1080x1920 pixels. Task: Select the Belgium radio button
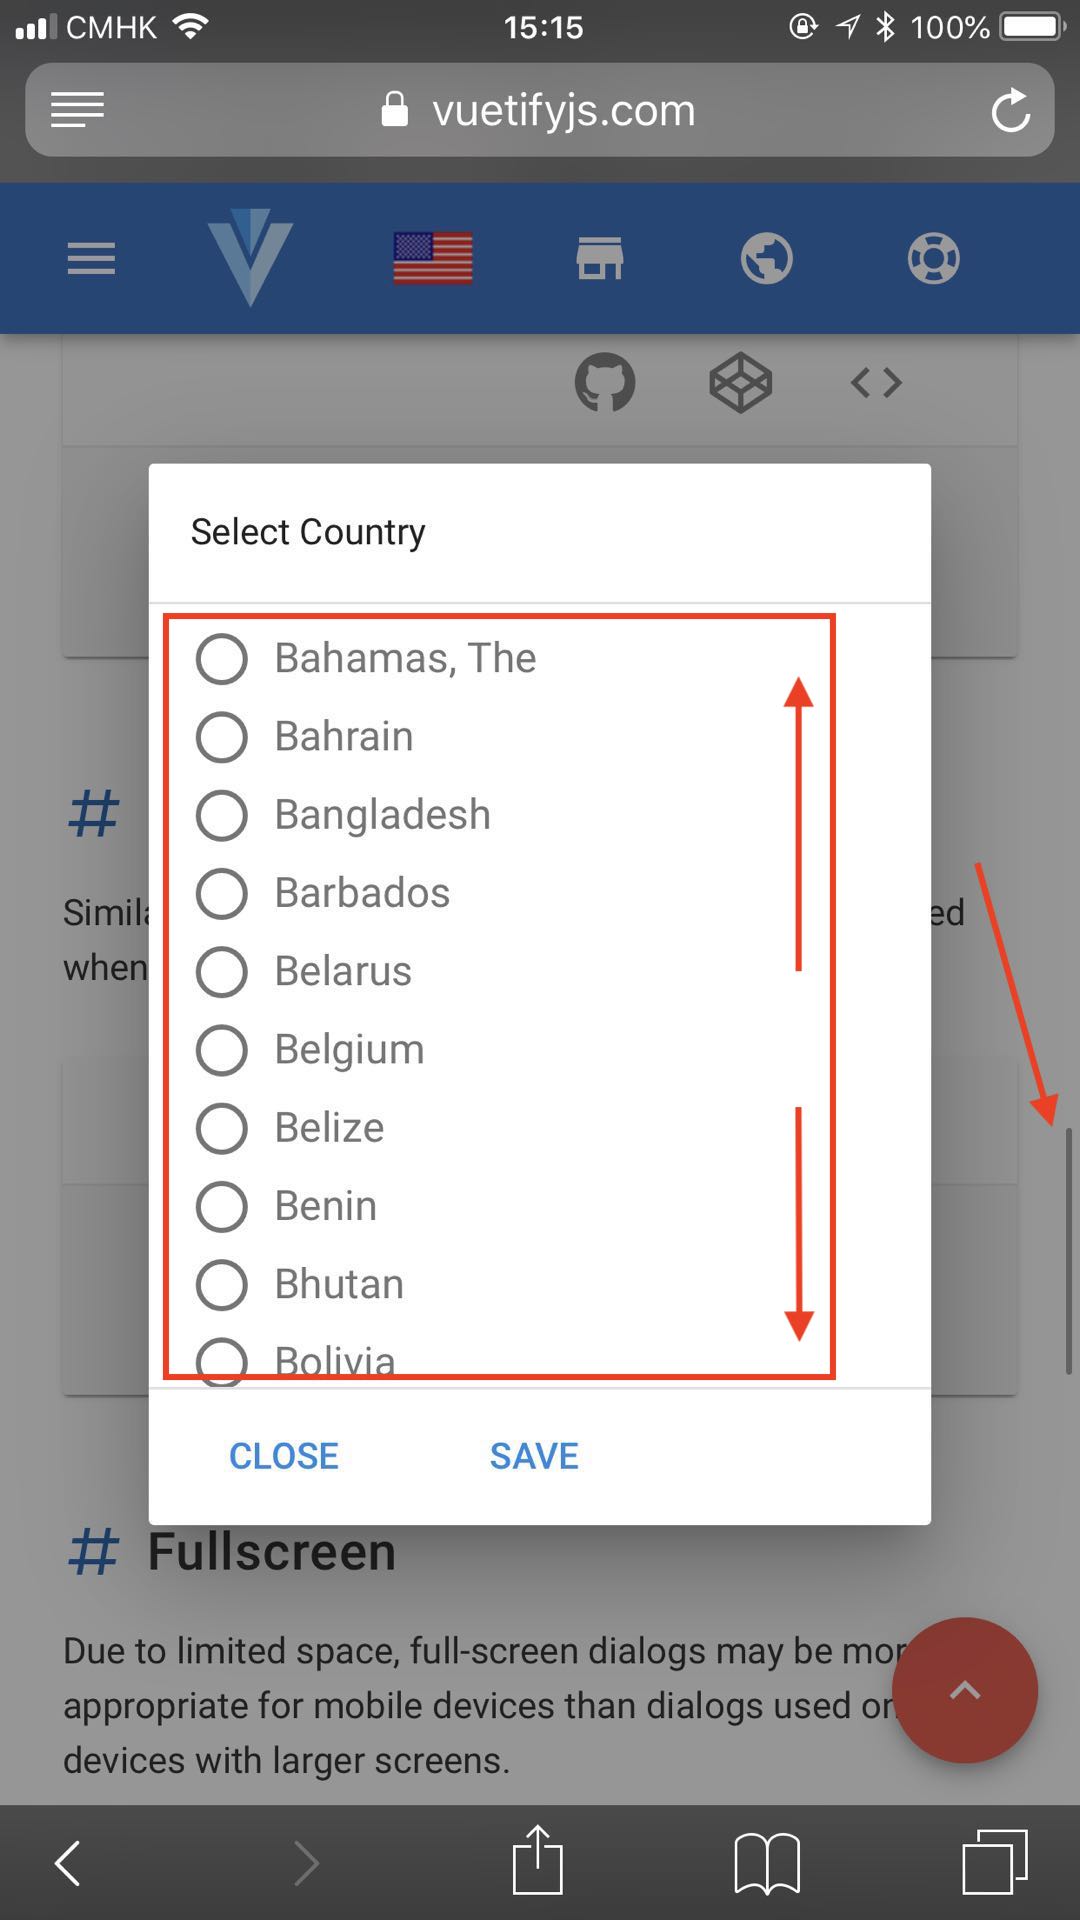point(221,1050)
